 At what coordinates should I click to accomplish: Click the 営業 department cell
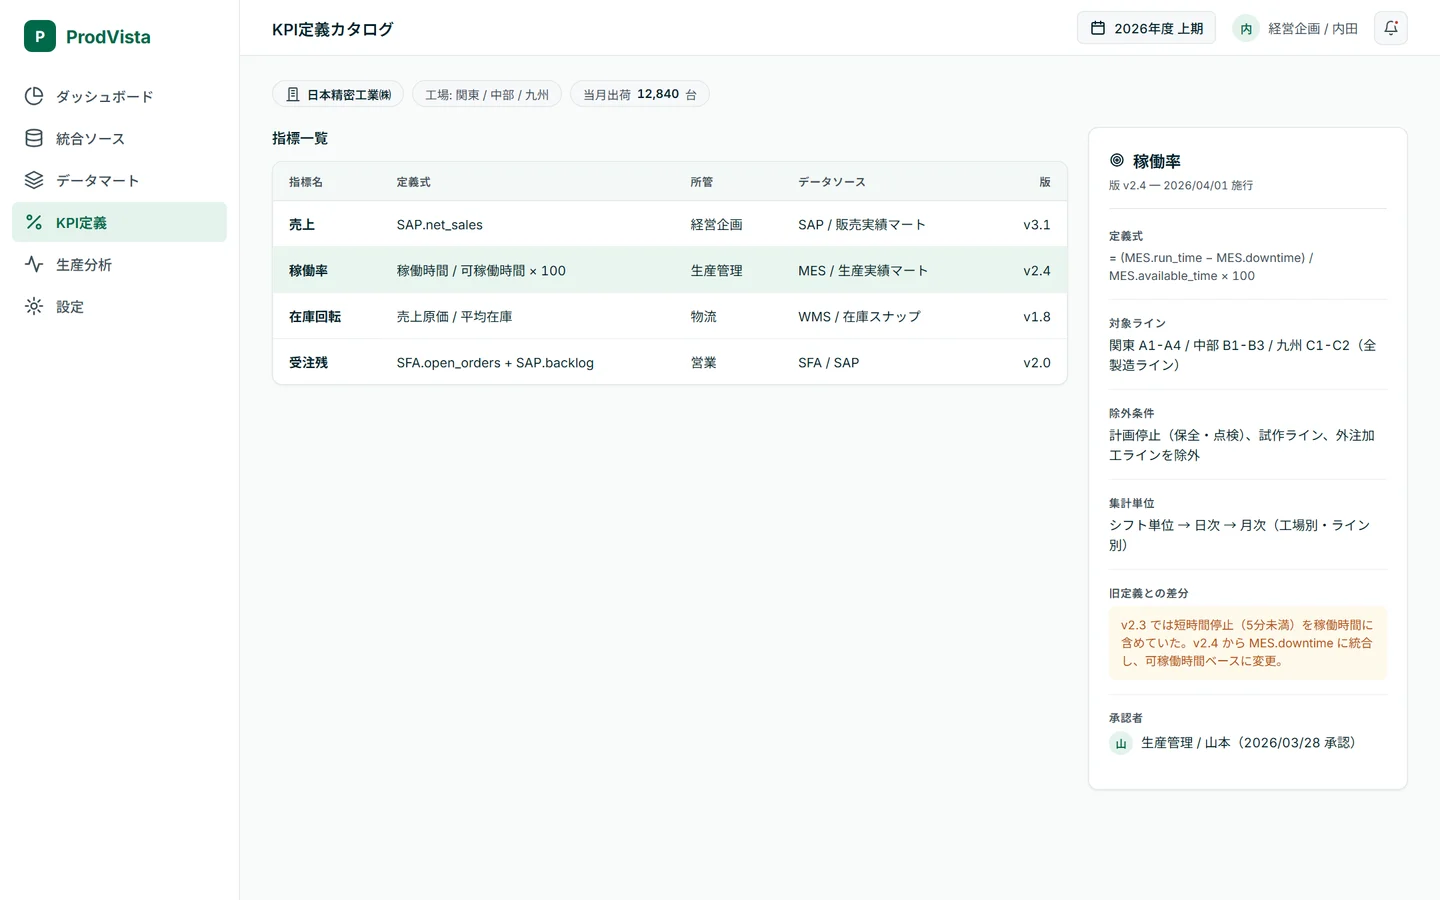pyautogui.click(x=704, y=363)
